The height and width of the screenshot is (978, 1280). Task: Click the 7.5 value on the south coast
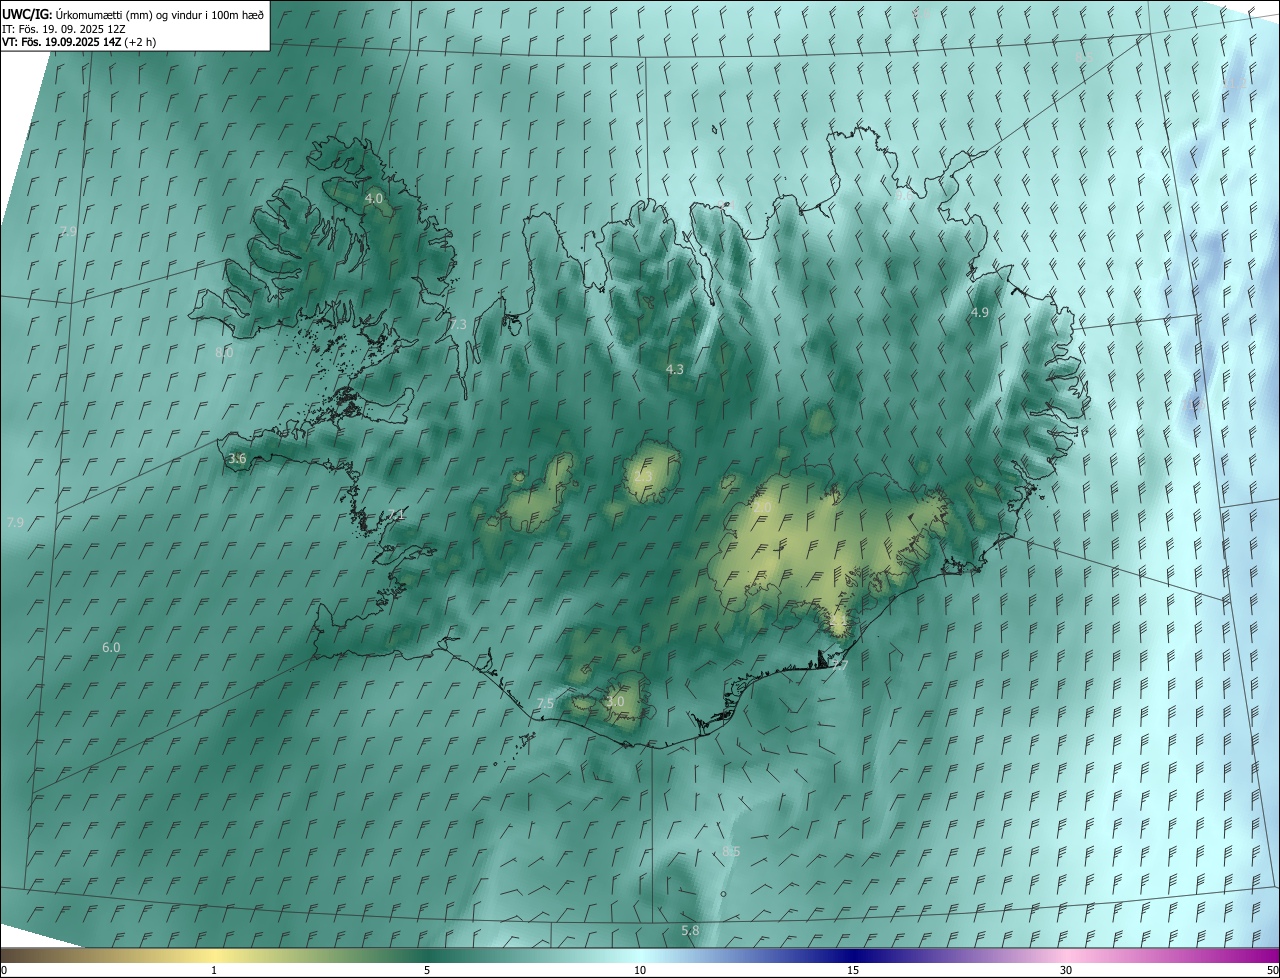(x=545, y=704)
